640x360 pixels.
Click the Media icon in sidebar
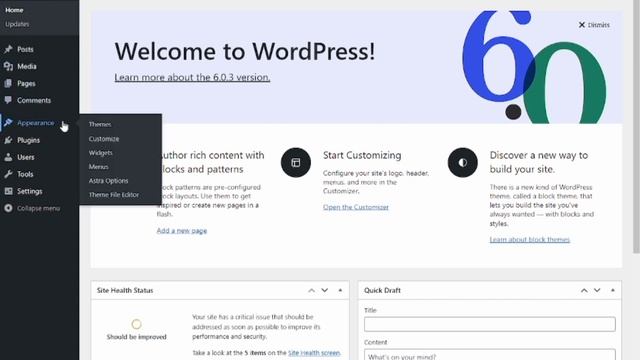click(8, 66)
